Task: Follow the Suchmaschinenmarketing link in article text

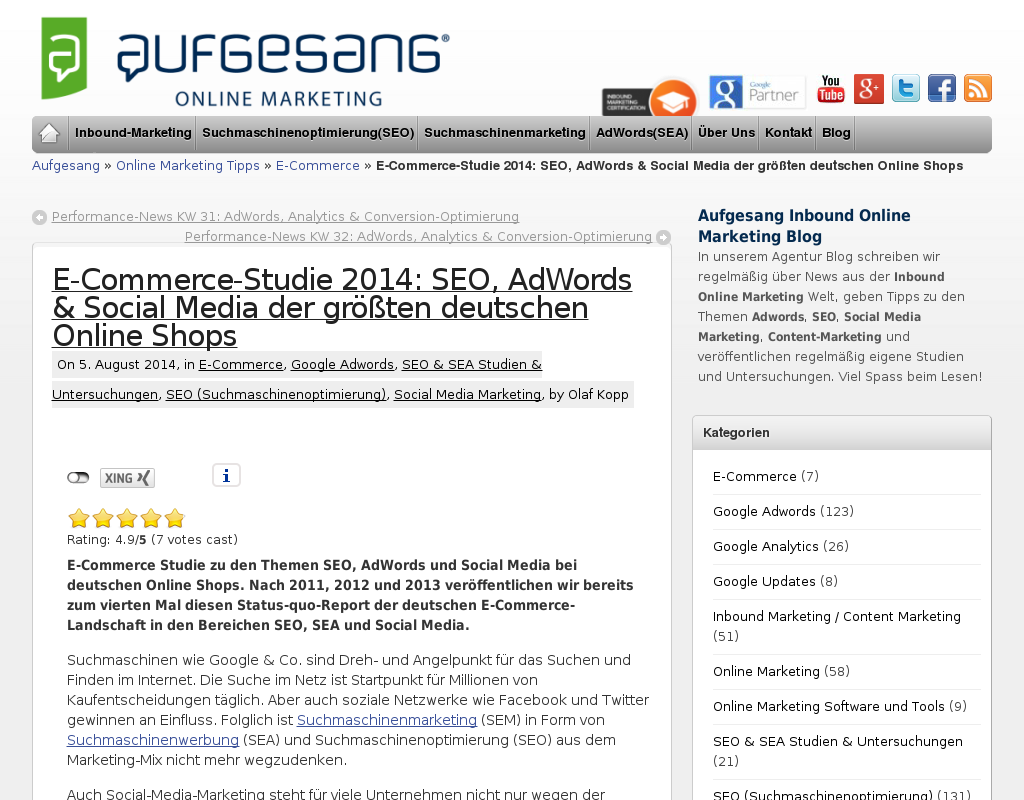Action: (387, 720)
